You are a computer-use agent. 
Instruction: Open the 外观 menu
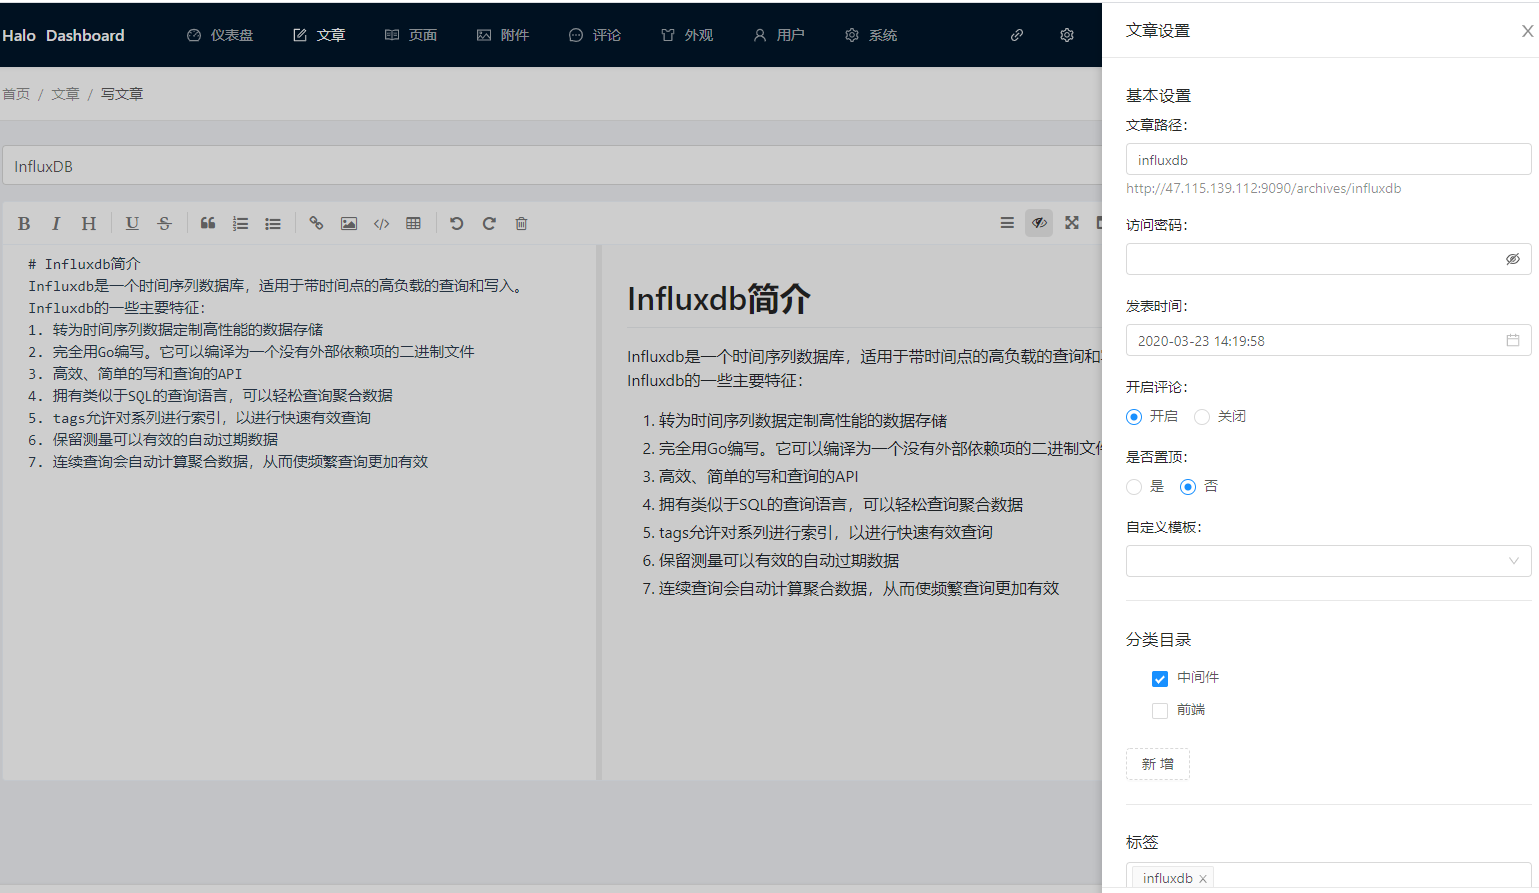click(687, 35)
